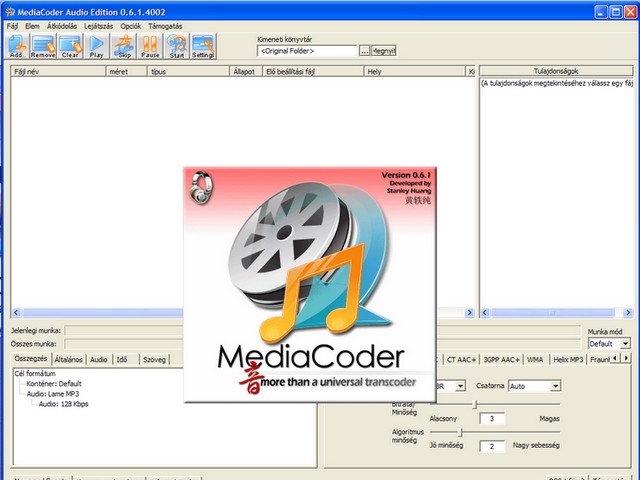Open the Elem menu
The image size is (640, 480).
32,26
